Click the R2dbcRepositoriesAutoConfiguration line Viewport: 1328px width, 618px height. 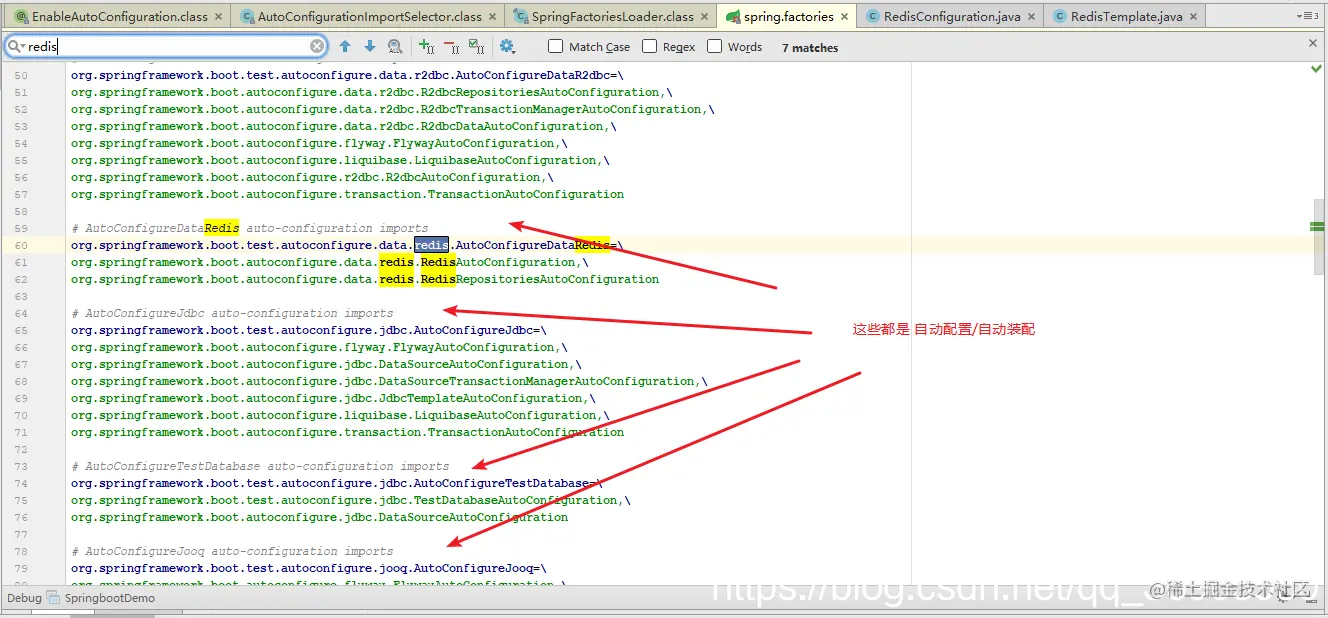pyautogui.click(x=372, y=92)
